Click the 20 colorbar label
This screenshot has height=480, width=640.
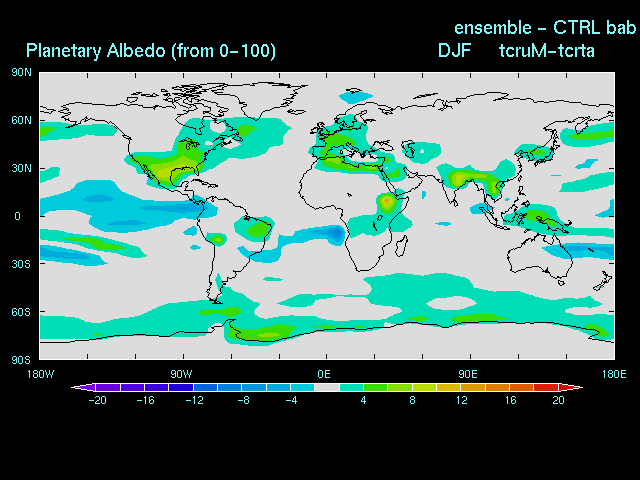pyautogui.click(x=558, y=400)
